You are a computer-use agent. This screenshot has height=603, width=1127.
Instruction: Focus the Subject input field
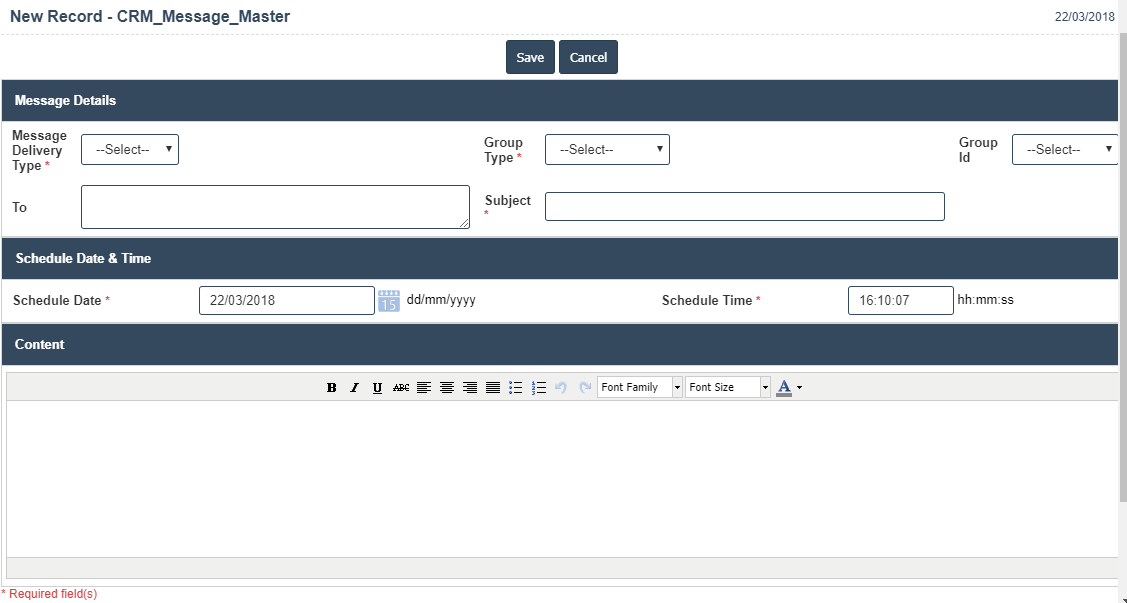coord(745,206)
